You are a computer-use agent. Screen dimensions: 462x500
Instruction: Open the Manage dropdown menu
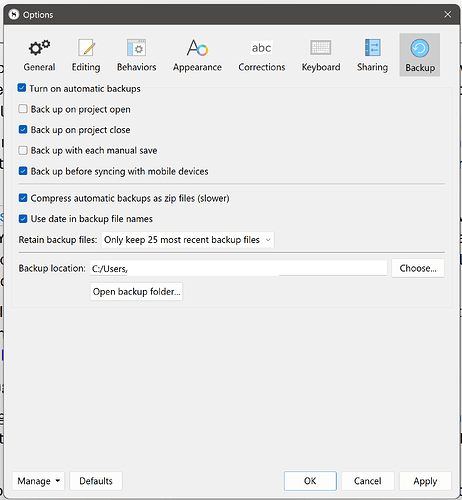(x=38, y=481)
